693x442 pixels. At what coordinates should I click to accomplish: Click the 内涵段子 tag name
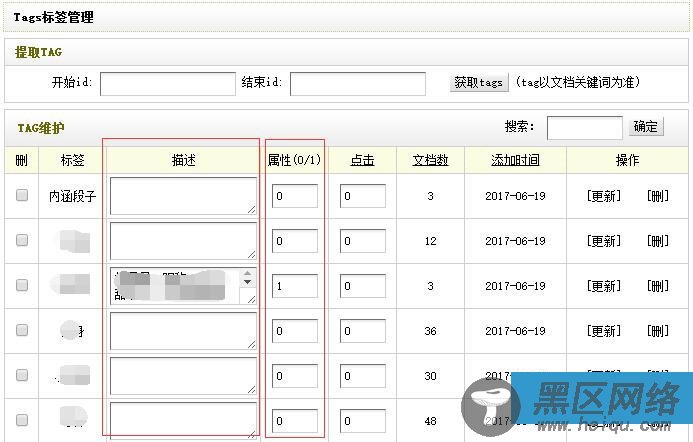tap(72, 196)
